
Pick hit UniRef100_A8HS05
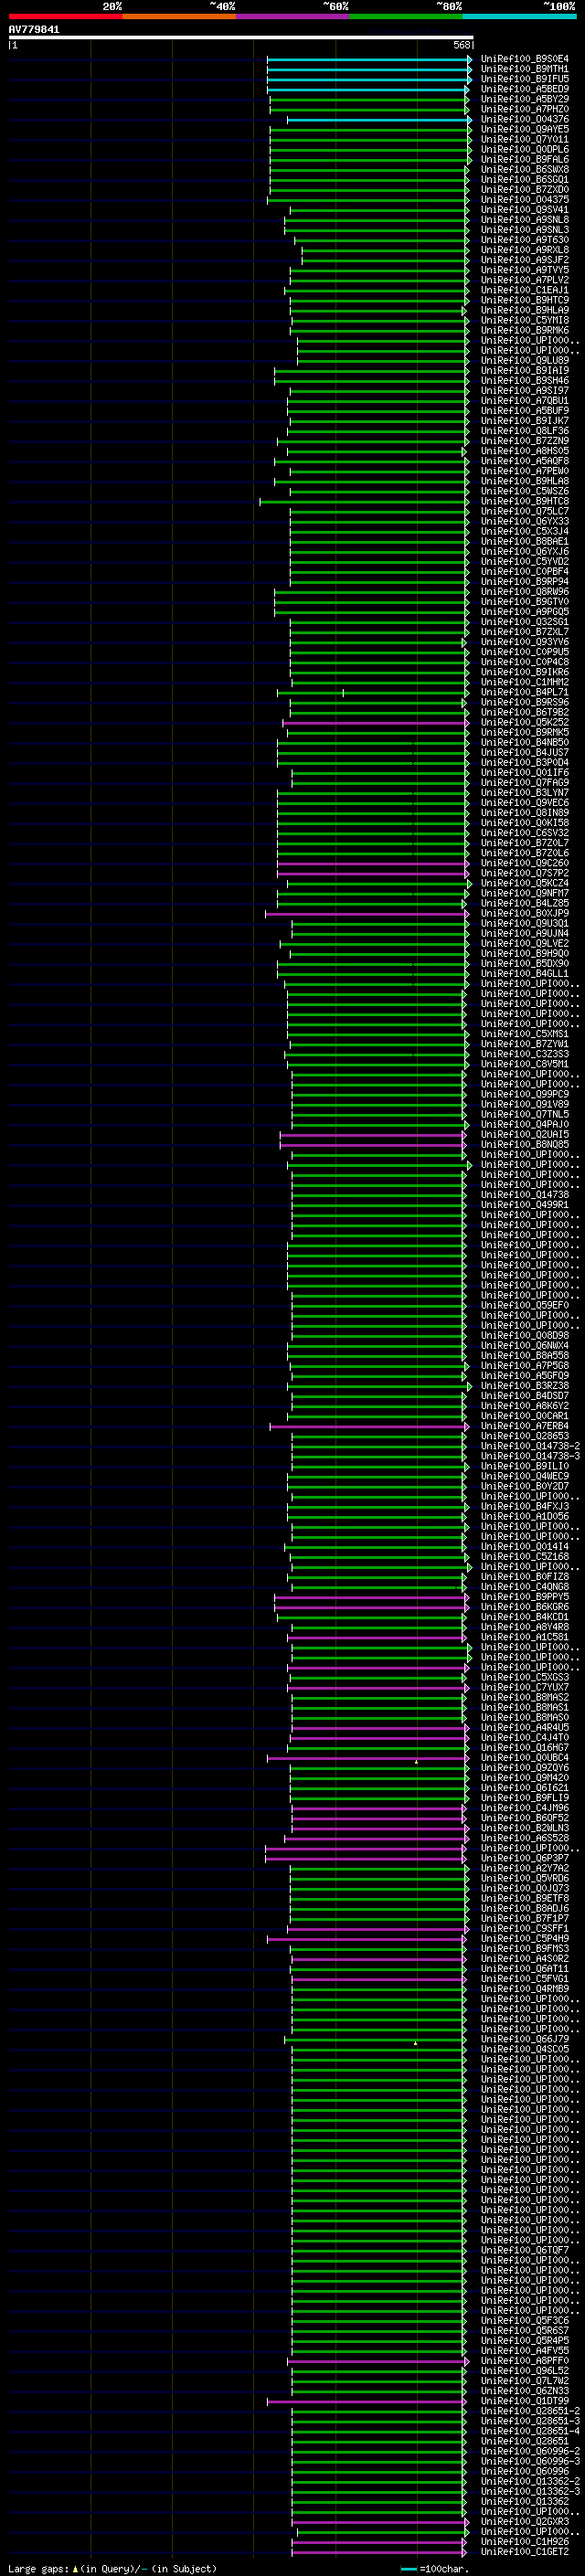[x=525, y=451]
